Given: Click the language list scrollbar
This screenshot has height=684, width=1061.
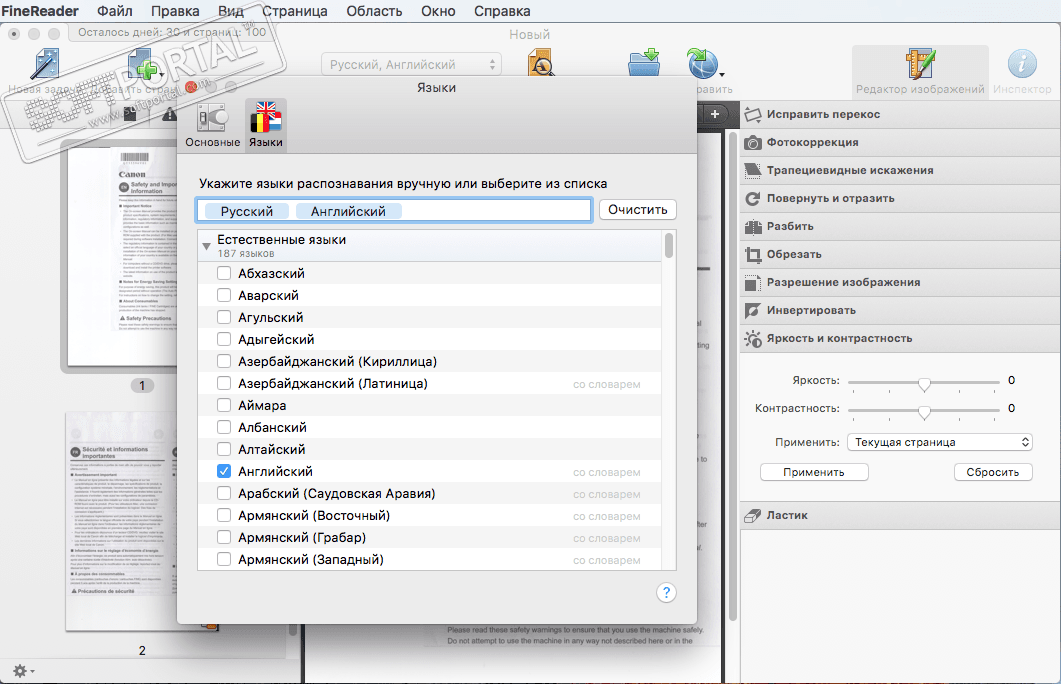Looking at the screenshot, I should click(x=669, y=246).
